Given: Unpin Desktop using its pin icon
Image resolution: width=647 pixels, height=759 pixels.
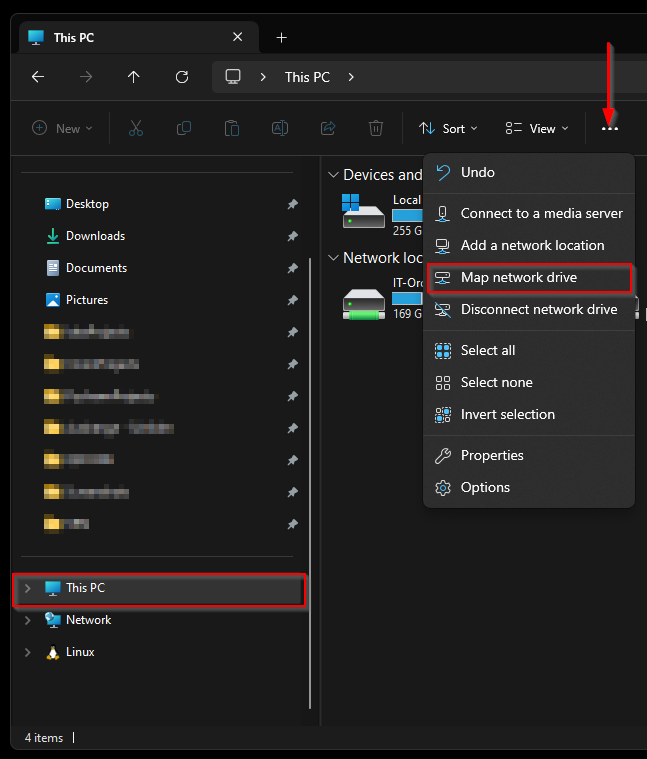Looking at the screenshot, I should [x=292, y=204].
